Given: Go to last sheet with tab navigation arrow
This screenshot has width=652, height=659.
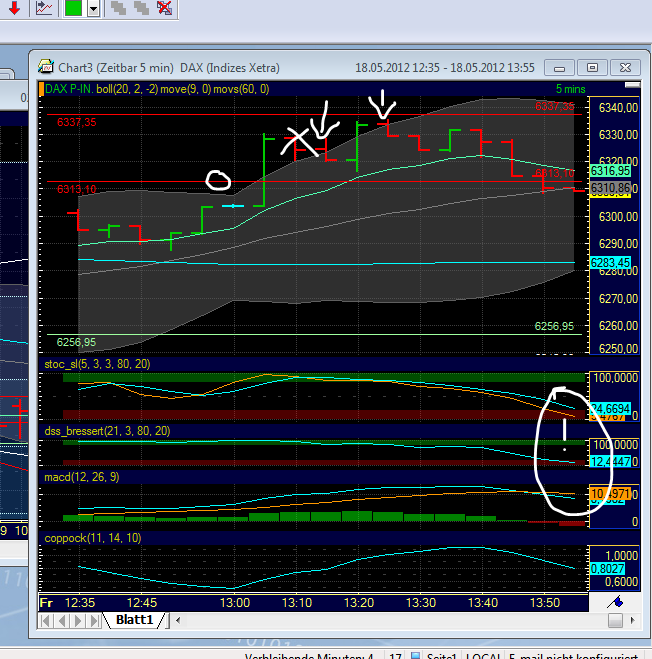Looking at the screenshot, I should (x=94, y=620).
